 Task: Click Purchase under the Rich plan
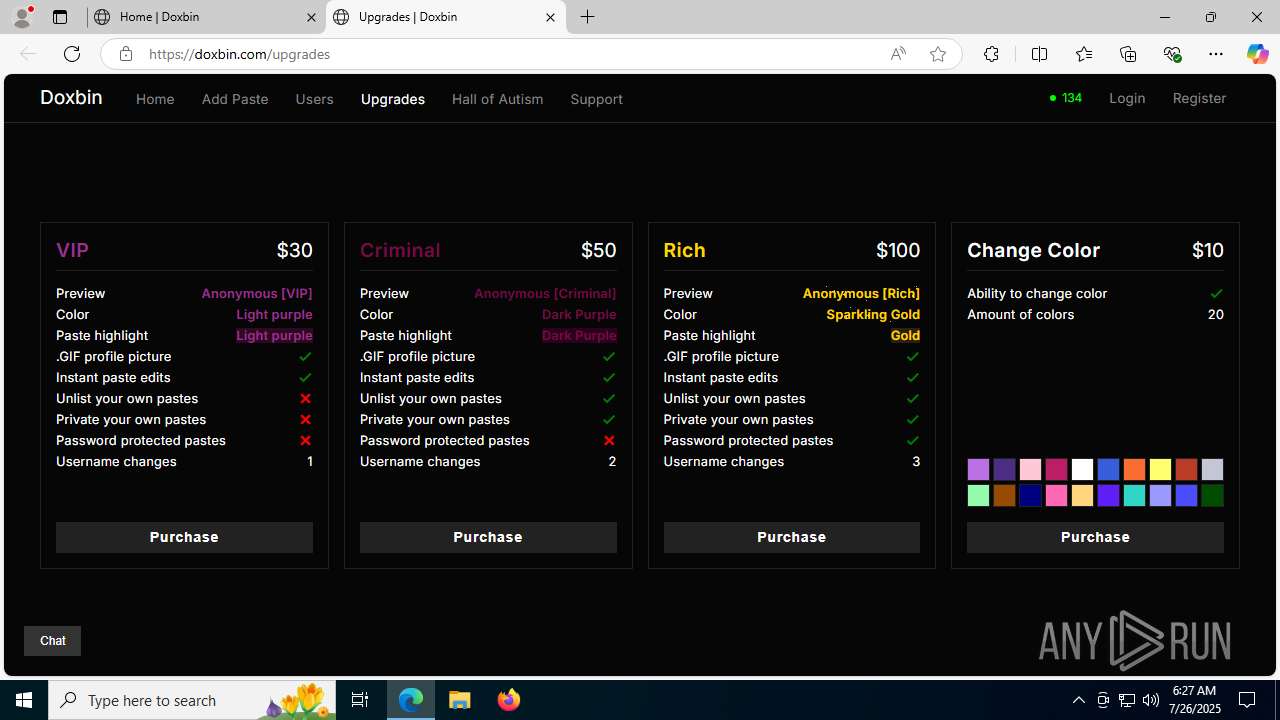(791, 537)
